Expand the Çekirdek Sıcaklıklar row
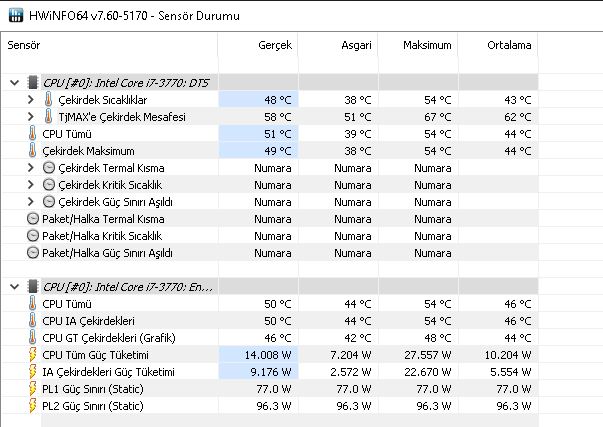Image resolution: width=603 pixels, height=427 pixels. (x=31, y=100)
